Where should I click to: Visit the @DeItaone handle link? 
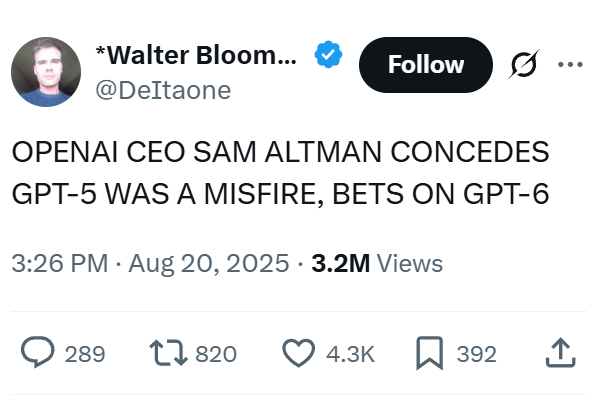[163, 90]
